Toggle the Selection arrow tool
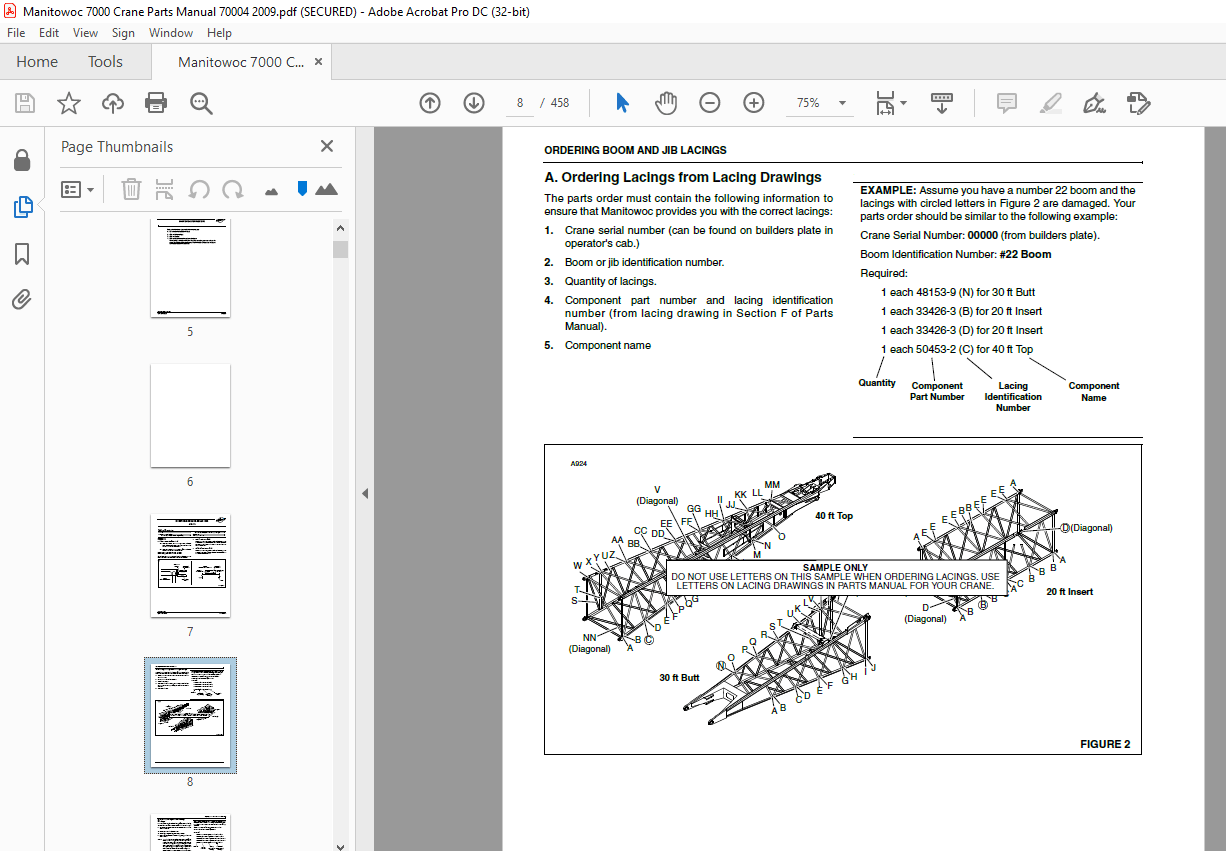This screenshot has height=851, width=1226. point(621,102)
